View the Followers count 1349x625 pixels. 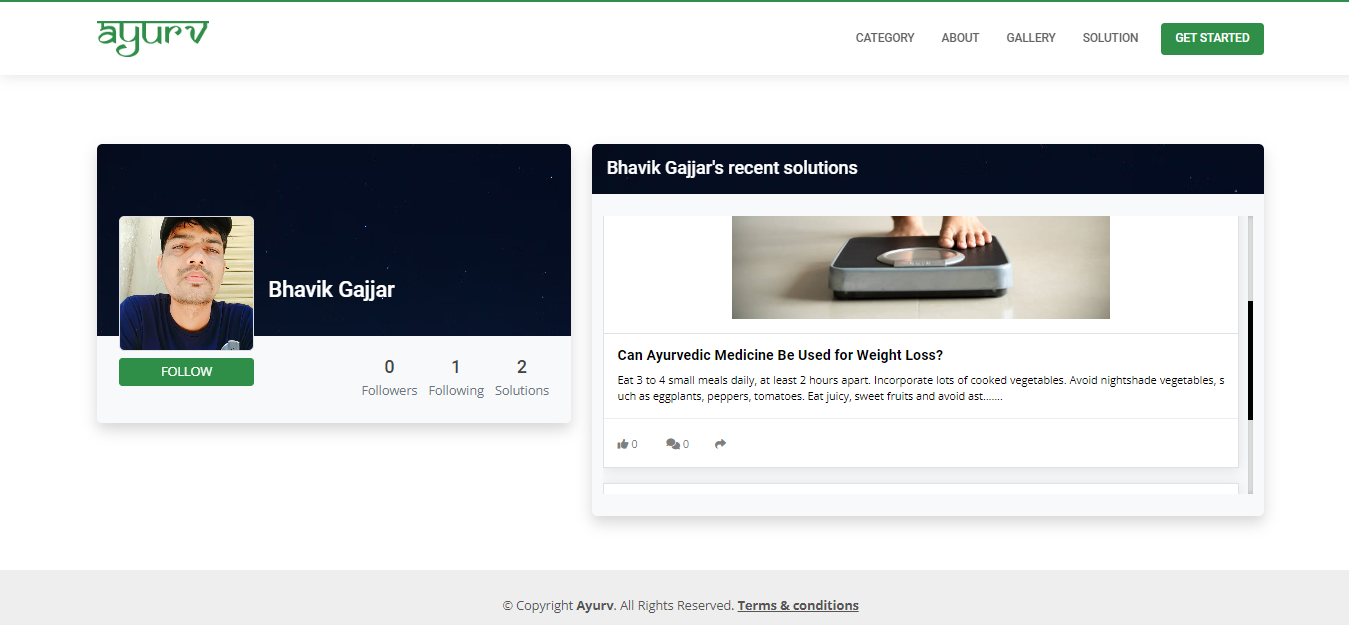(x=389, y=378)
